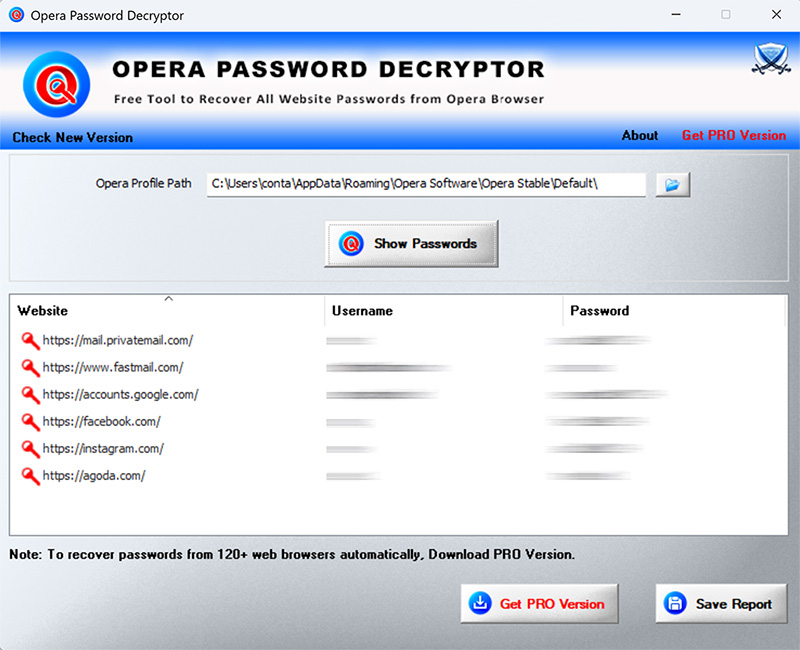Click the Opera Profile Path input field
Viewport: 800px width, 650px height.
pyautogui.click(x=425, y=184)
